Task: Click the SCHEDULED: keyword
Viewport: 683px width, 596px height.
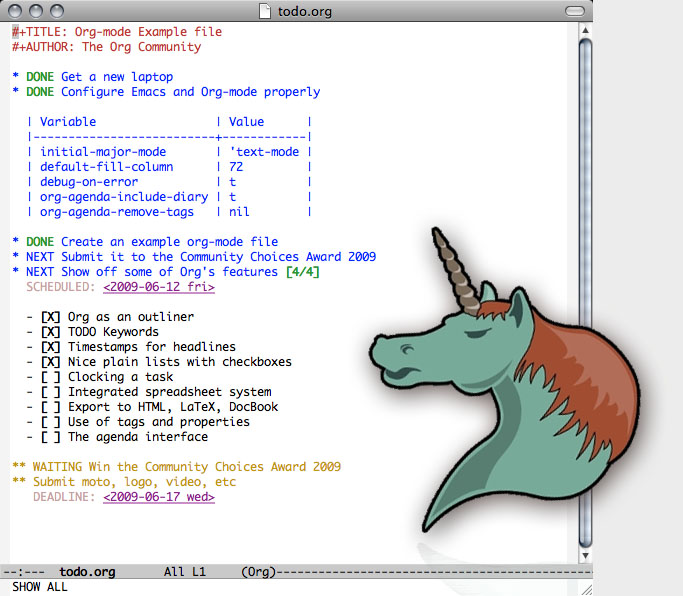Action: [x=61, y=287]
